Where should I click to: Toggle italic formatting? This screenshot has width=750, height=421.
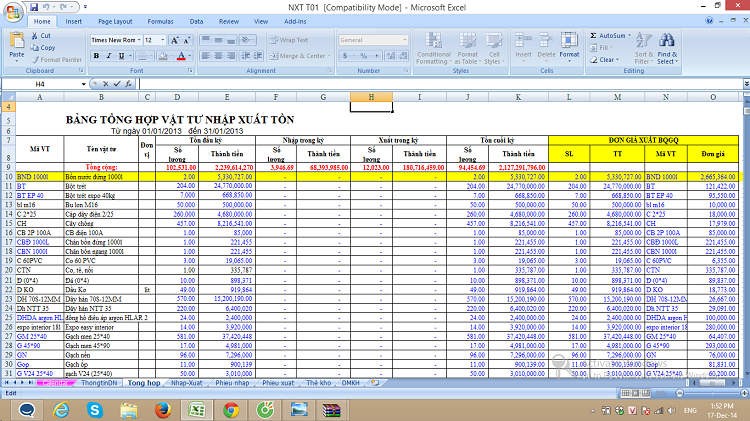click(x=109, y=56)
